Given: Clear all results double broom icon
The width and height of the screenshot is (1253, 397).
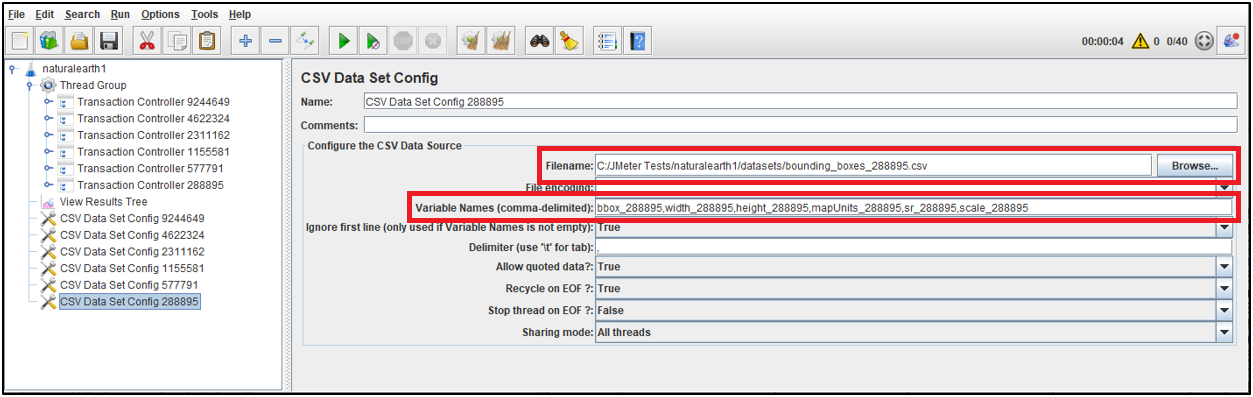Looking at the screenshot, I should point(501,41).
